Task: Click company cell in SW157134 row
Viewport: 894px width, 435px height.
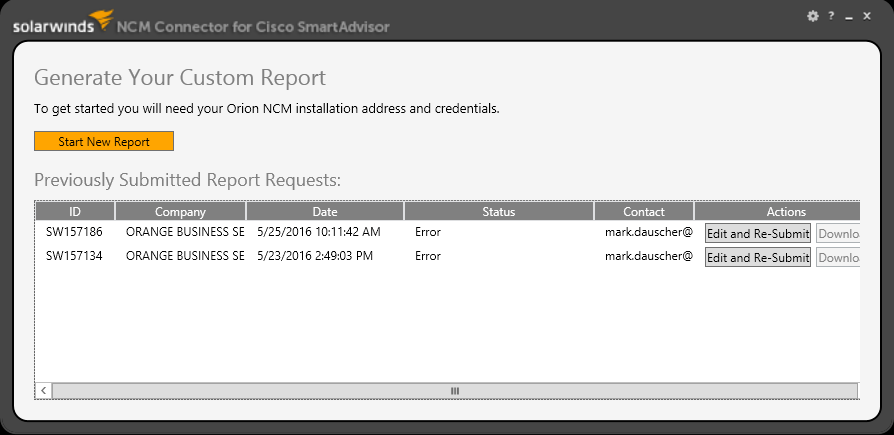Action: [185, 256]
